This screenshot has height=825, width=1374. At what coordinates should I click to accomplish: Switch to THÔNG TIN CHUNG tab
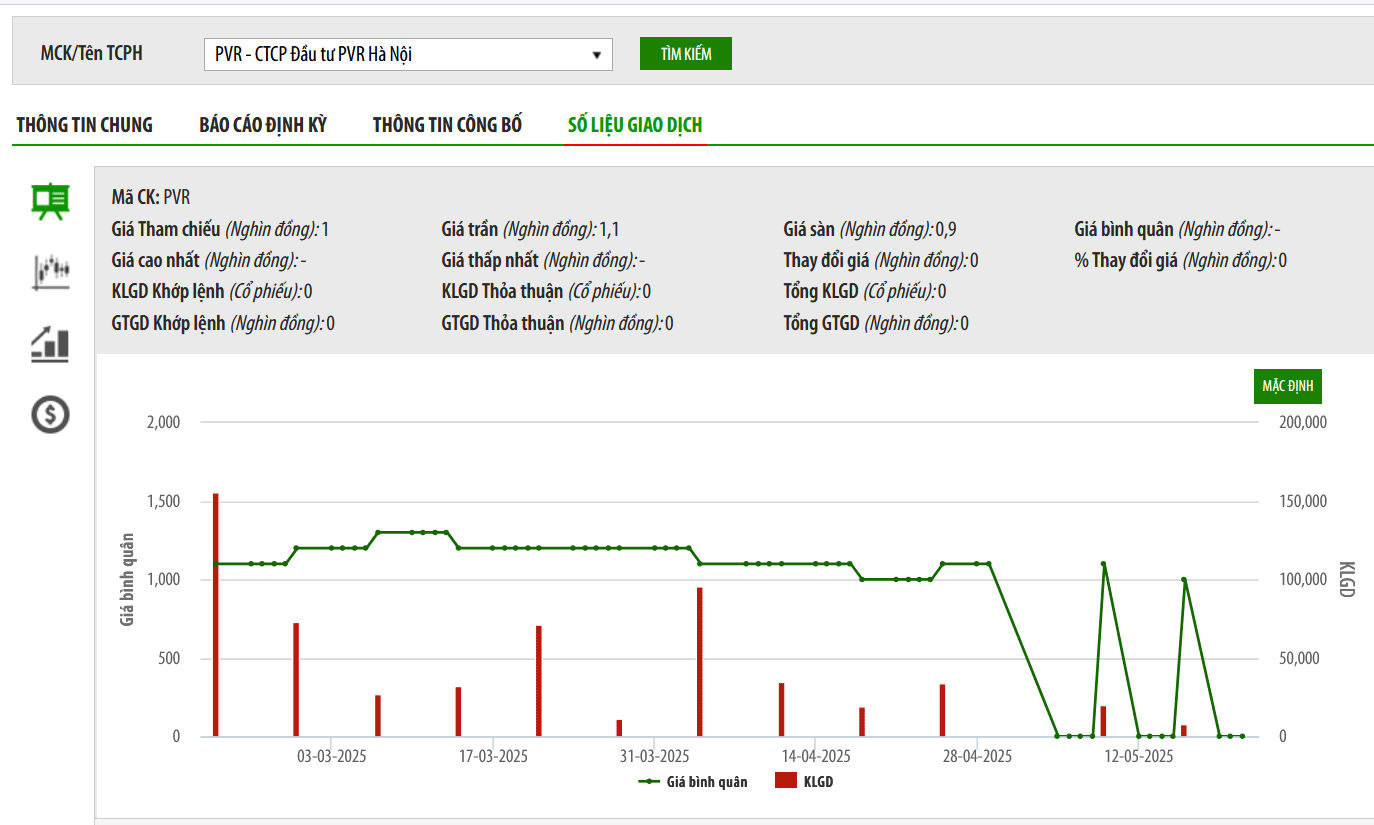click(85, 125)
